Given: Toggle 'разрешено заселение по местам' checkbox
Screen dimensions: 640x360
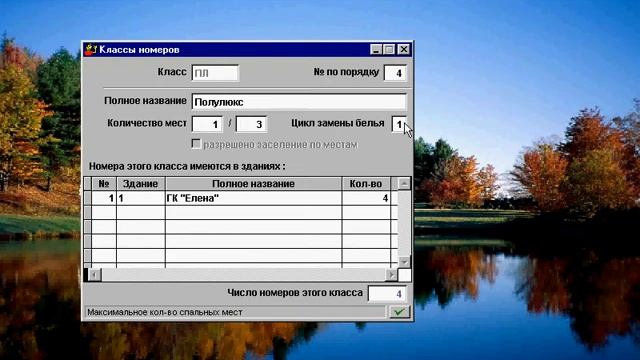Looking at the screenshot, I should pyautogui.click(x=196, y=144).
